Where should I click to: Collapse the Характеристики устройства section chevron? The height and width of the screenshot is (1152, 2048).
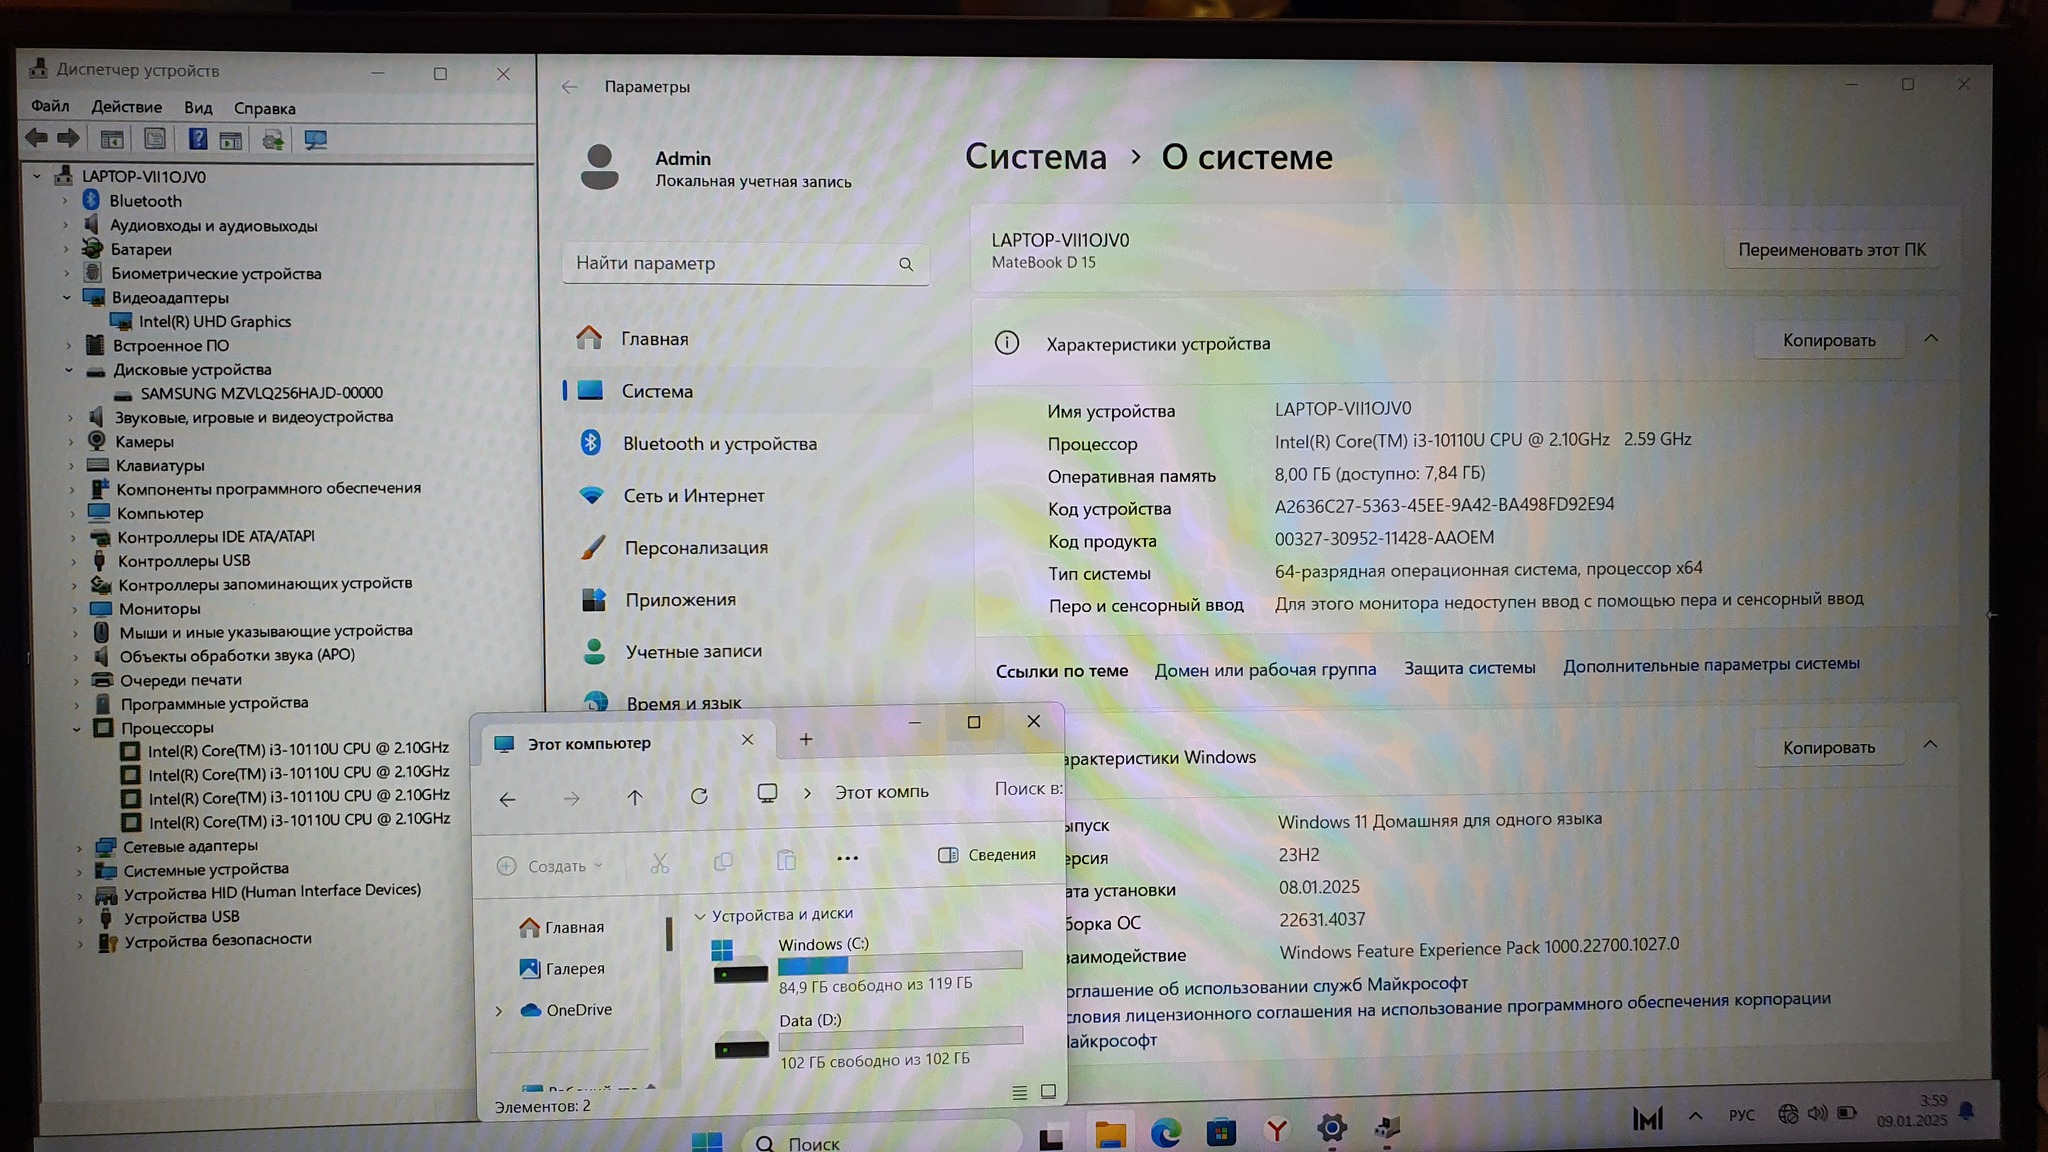1931,339
